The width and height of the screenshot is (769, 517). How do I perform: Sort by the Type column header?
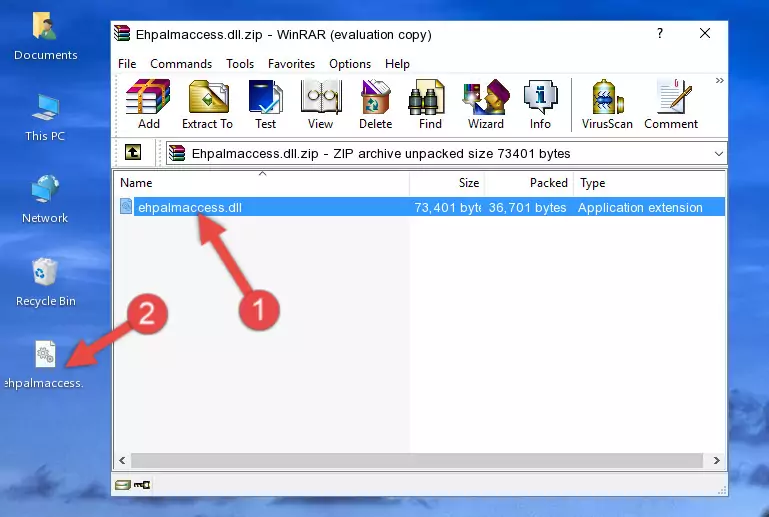pyautogui.click(x=649, y=183)
